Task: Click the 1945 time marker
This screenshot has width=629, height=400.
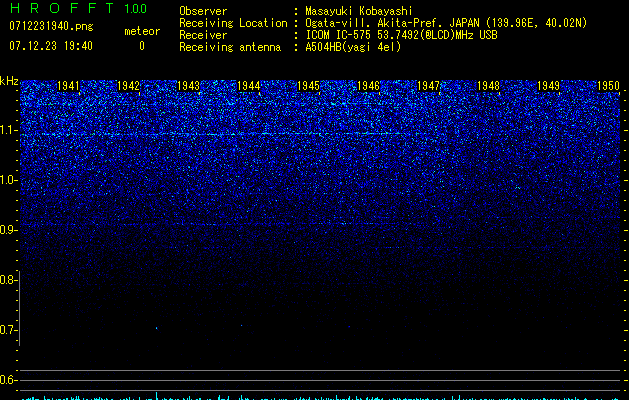Action: pos(308,86)
